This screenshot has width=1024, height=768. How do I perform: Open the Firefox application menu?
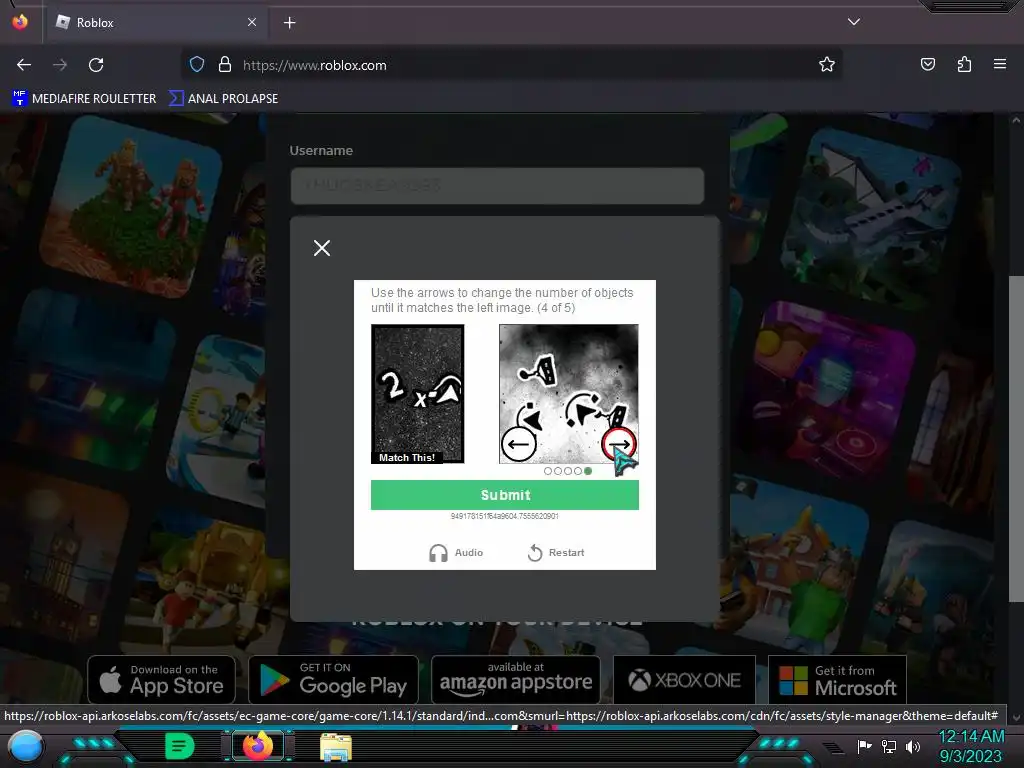1000,64
